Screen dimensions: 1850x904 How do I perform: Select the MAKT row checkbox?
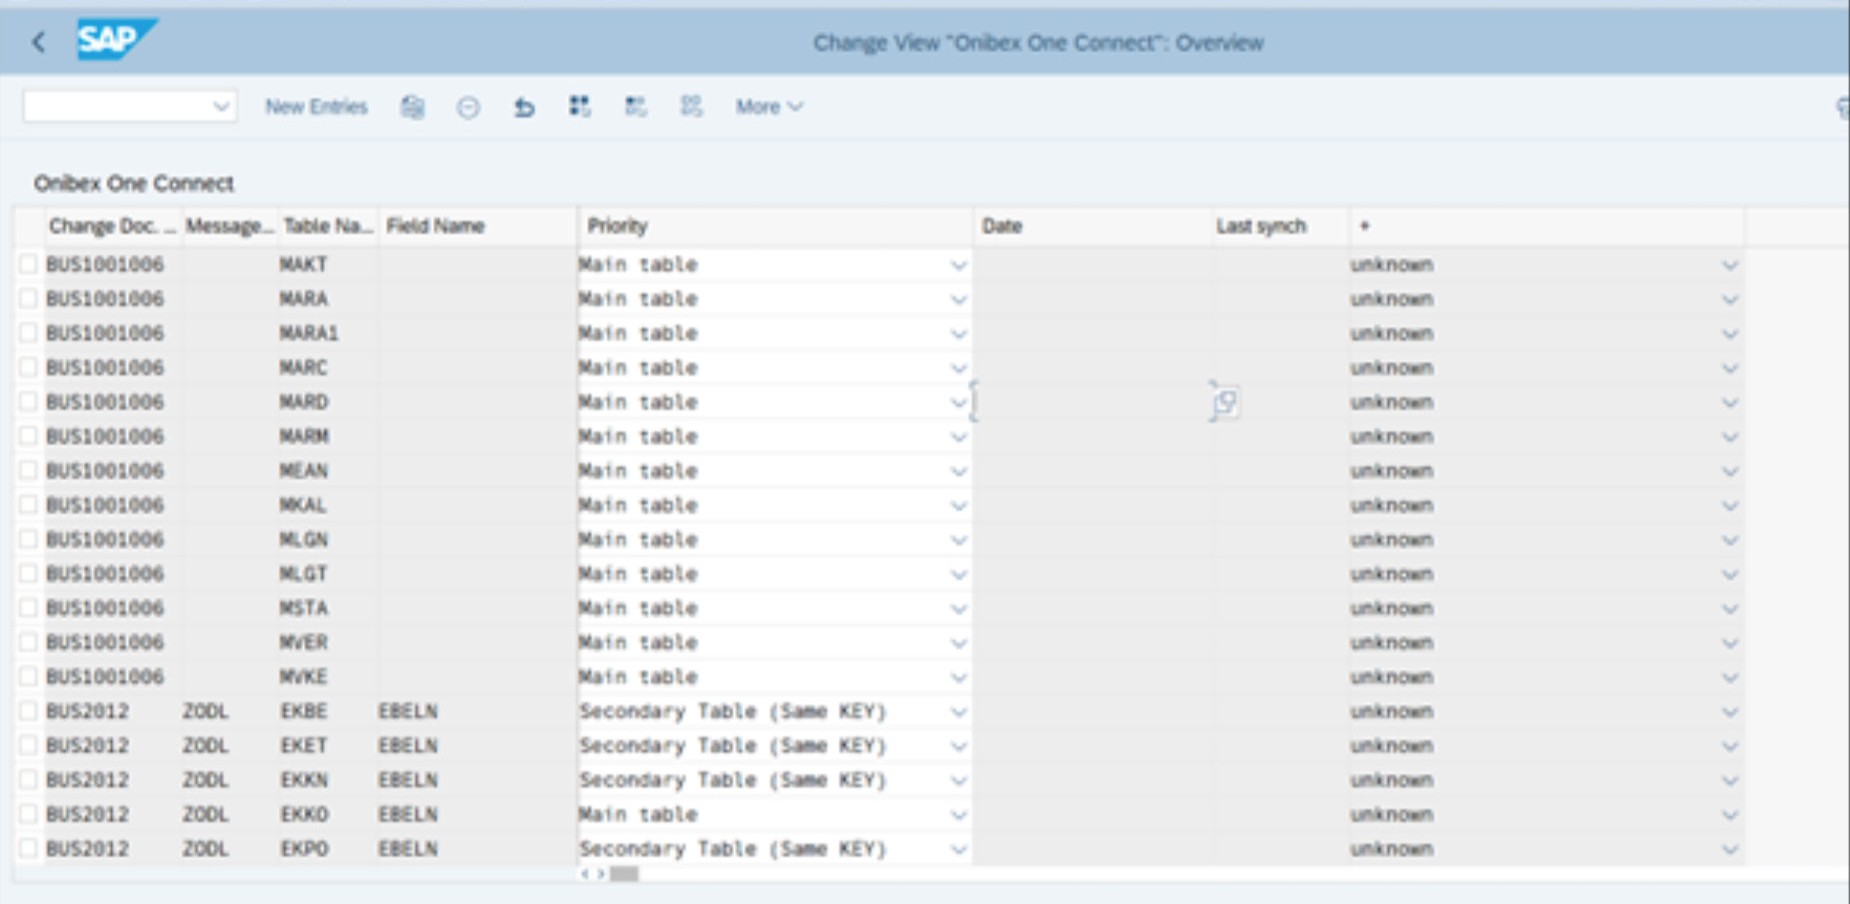[x=28, y=264]
